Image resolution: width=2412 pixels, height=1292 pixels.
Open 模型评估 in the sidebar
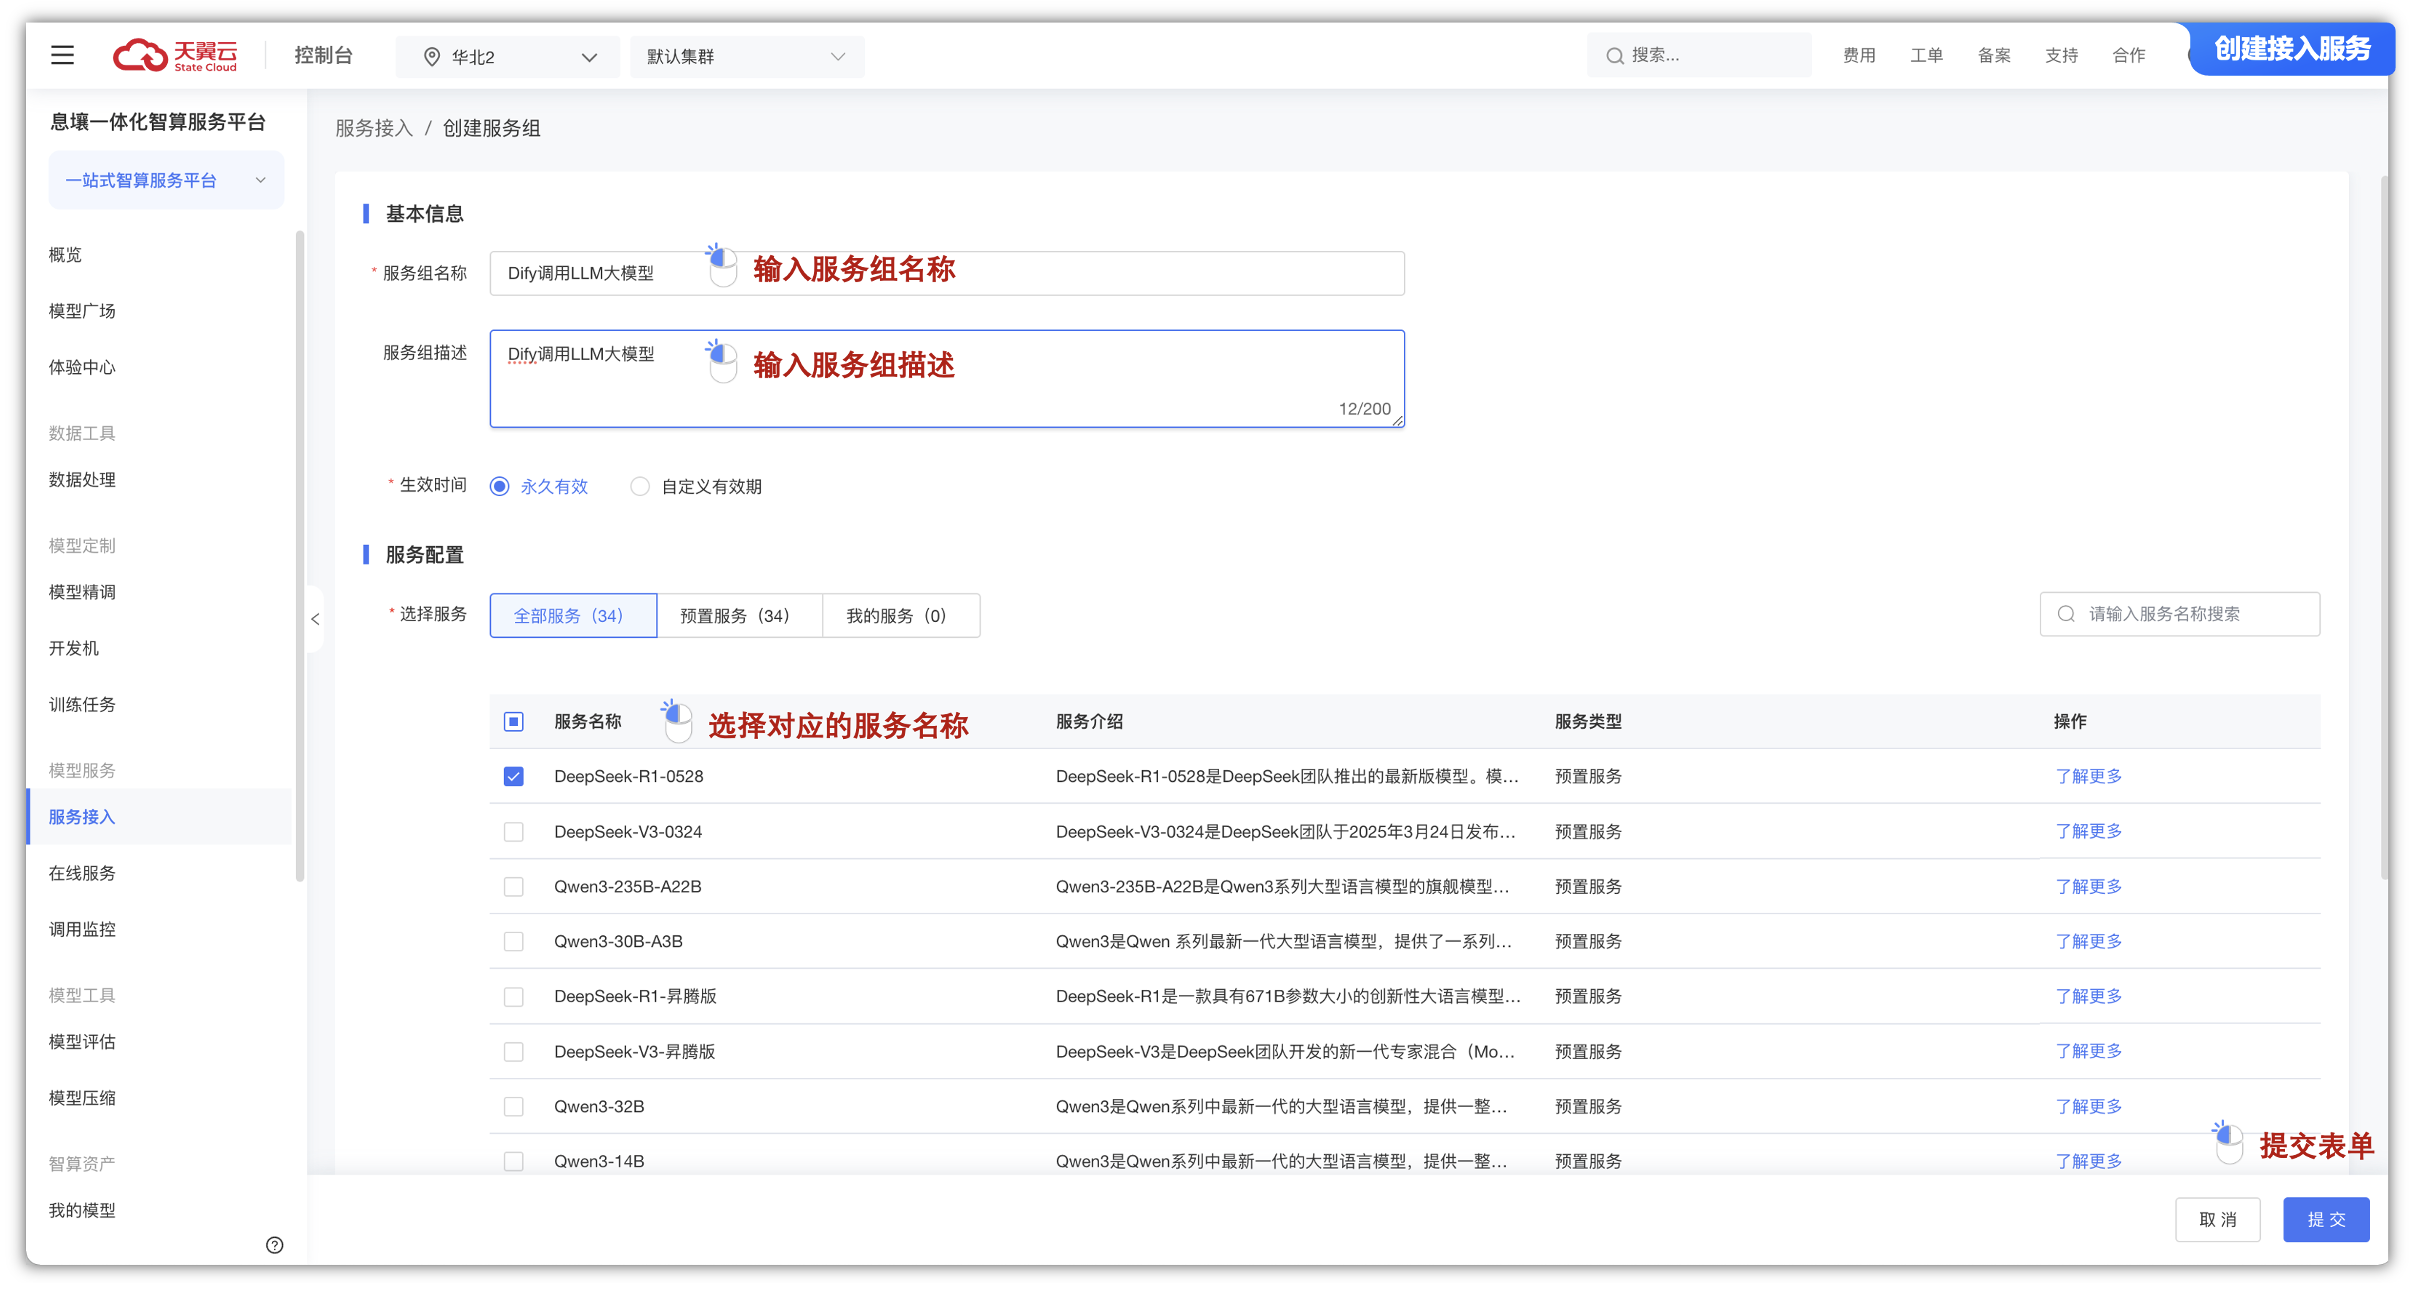[x=82, y=1042]
